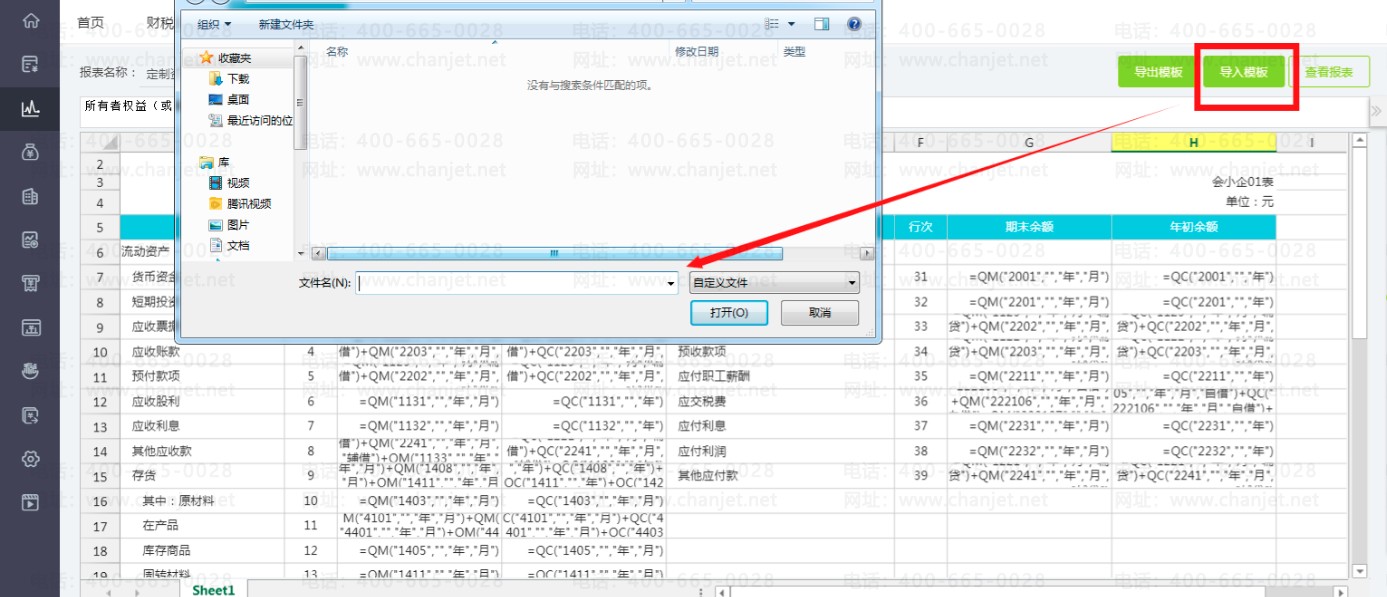
Task: Expand the view options dropdown arrow
Action: pos(792,24)
